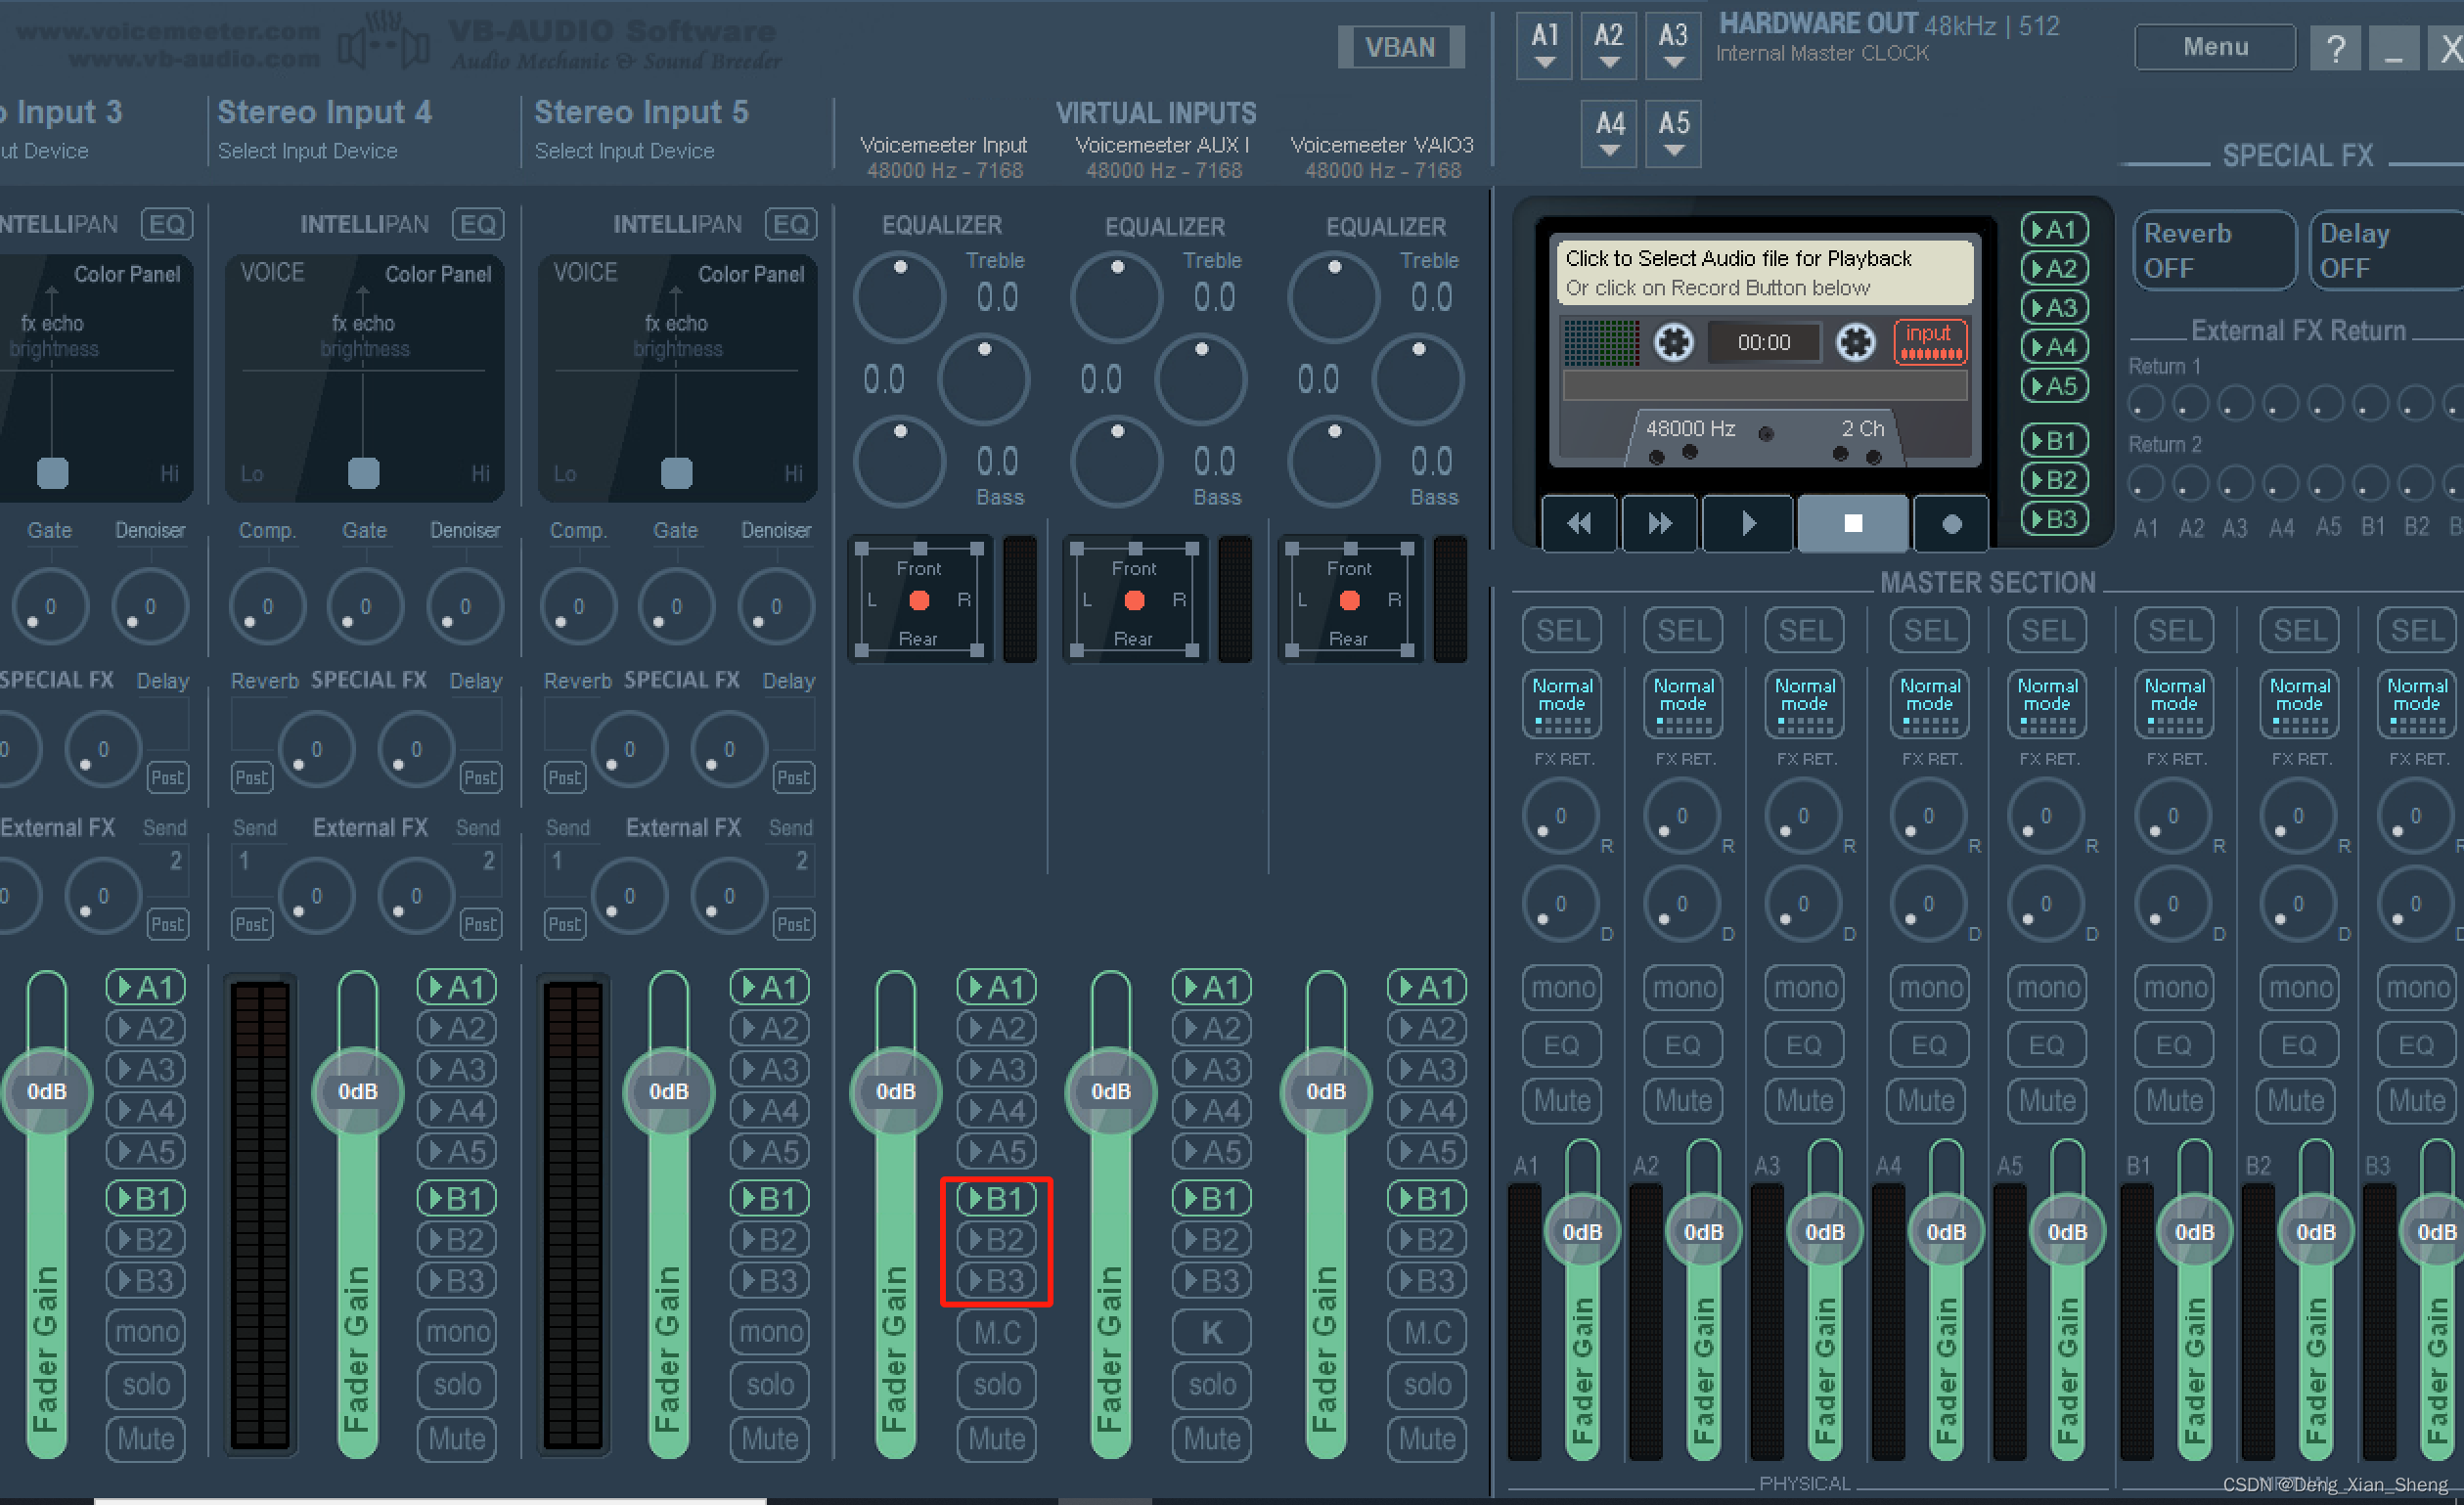
Task: Open the Menu button
Action: coord(2214,47)
